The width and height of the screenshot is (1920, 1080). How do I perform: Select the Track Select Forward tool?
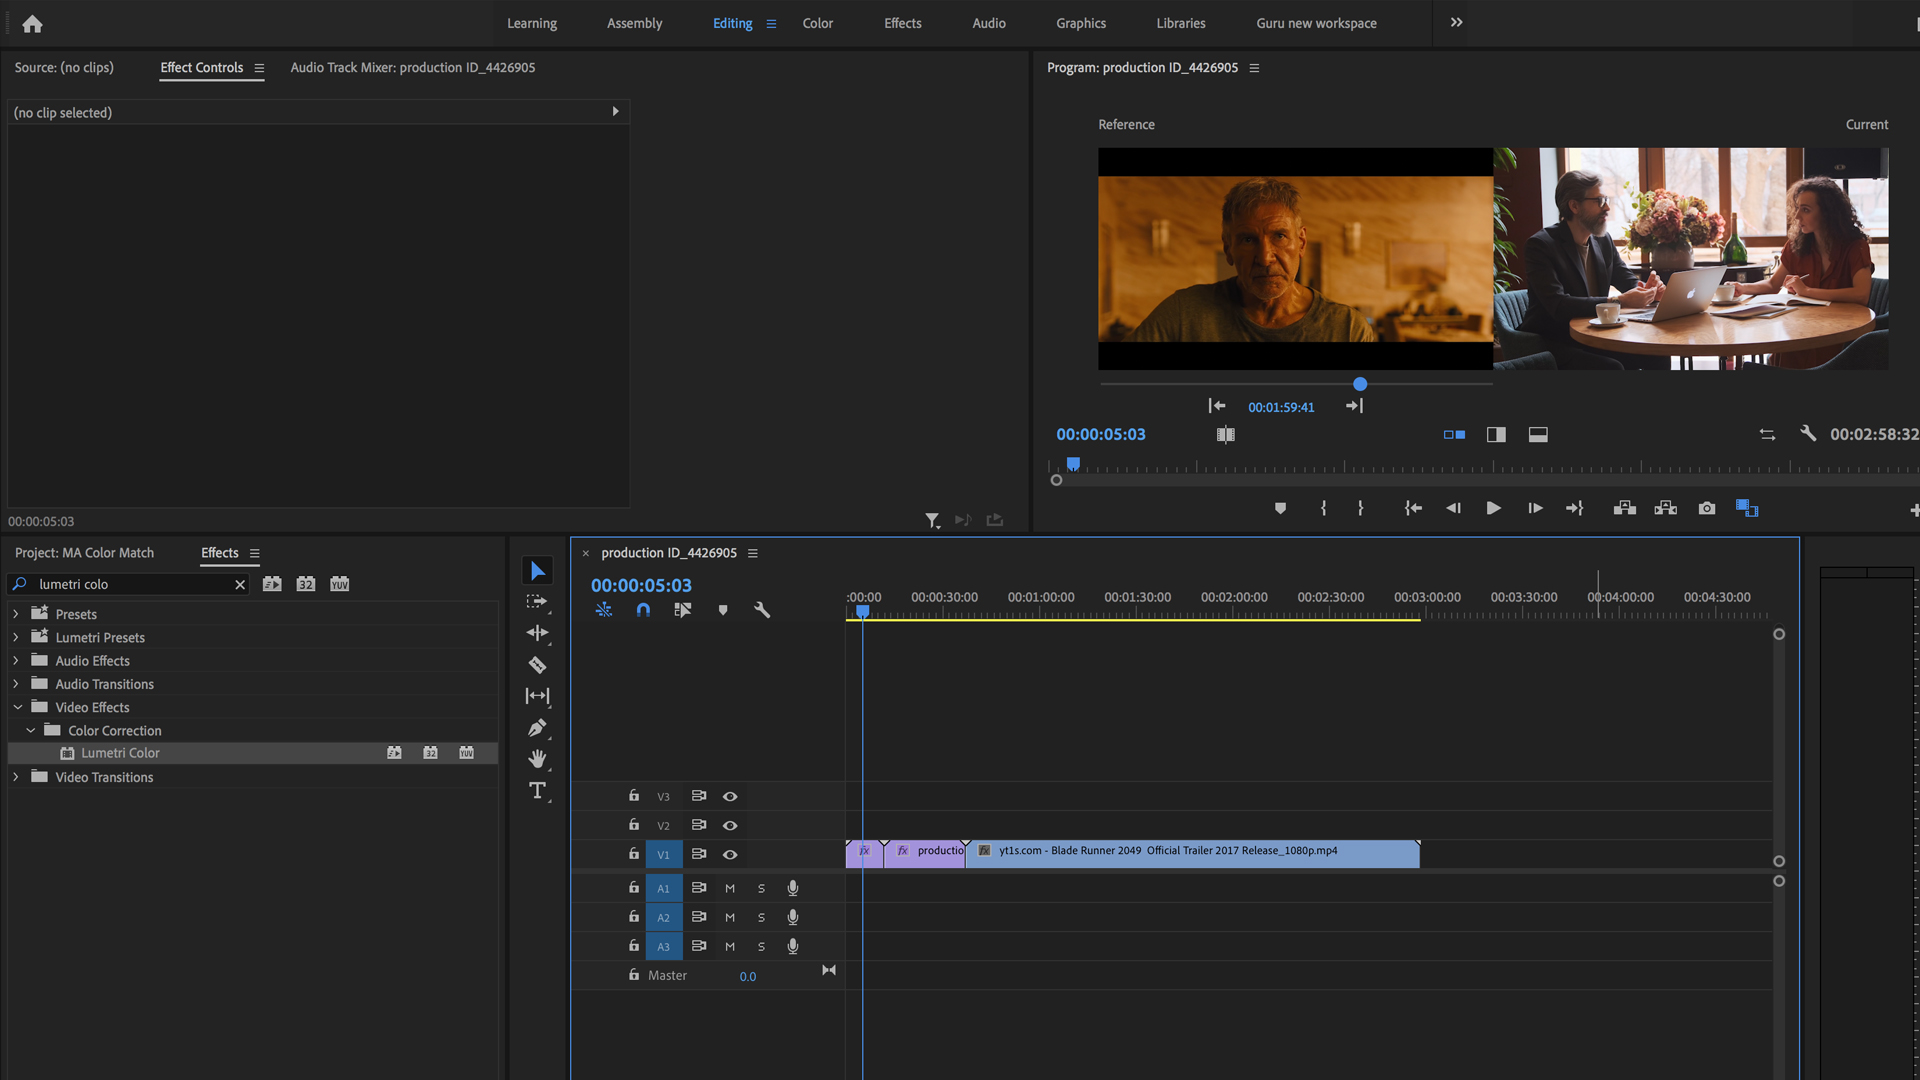tap(537, 602)
